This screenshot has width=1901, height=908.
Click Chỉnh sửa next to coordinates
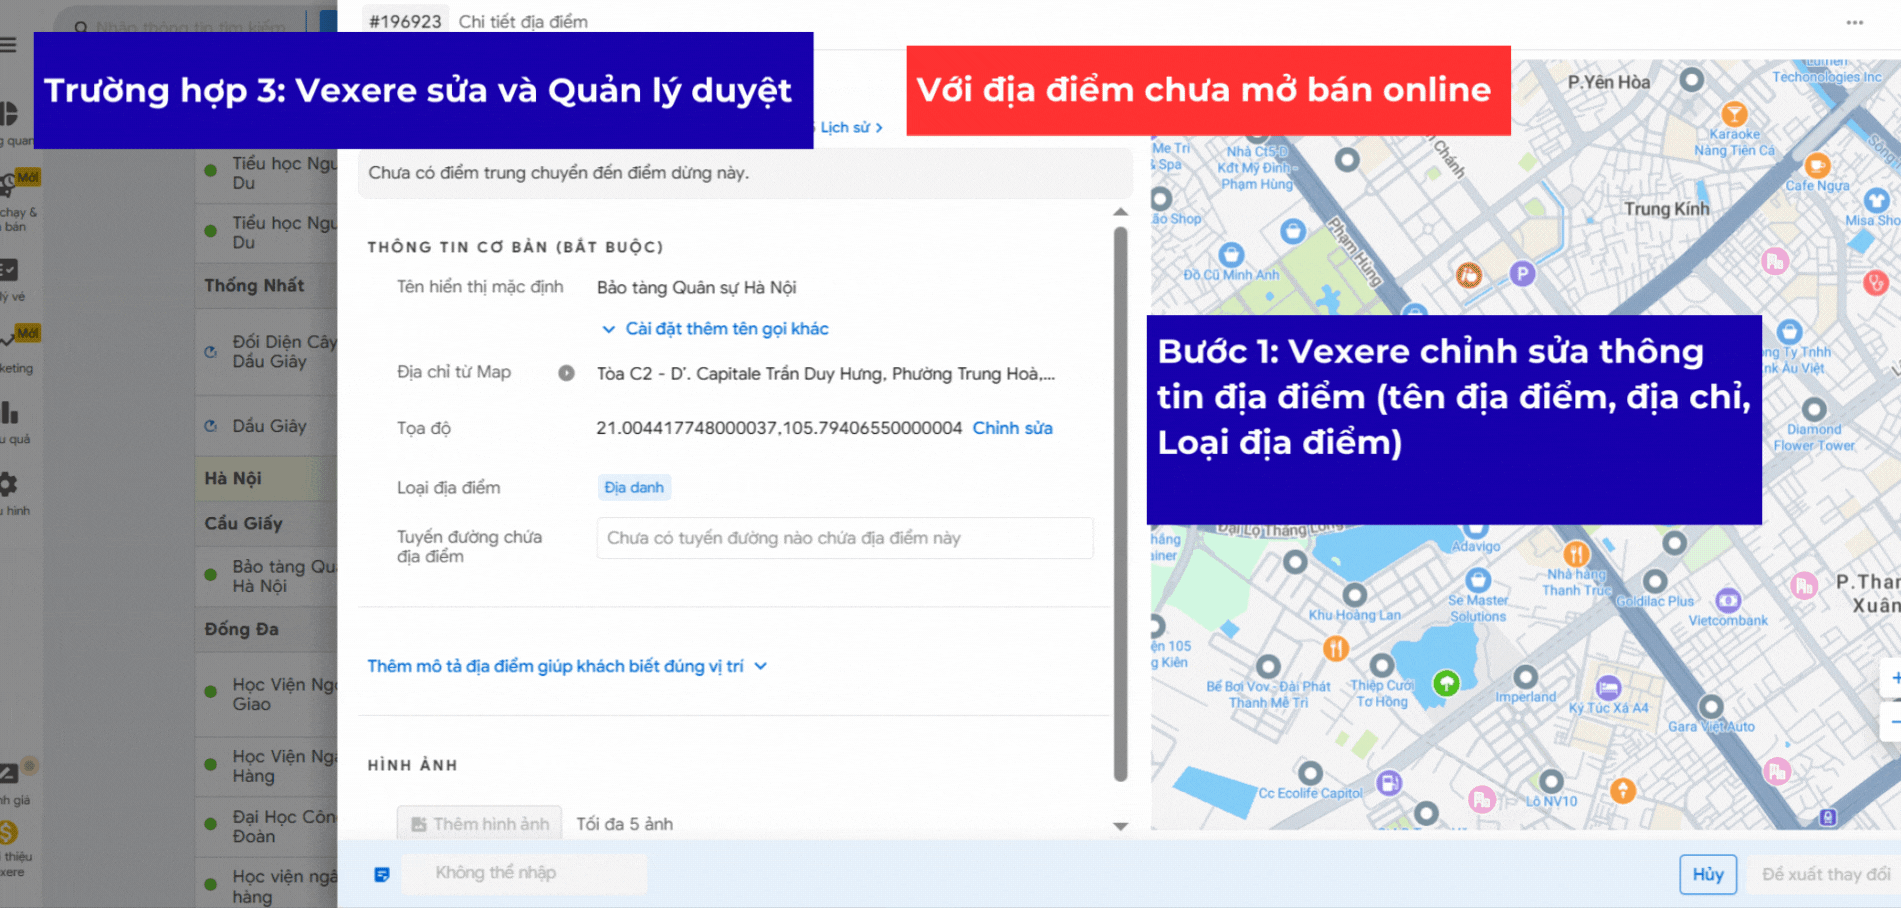pyautogui.click(x=1012, y=428)
